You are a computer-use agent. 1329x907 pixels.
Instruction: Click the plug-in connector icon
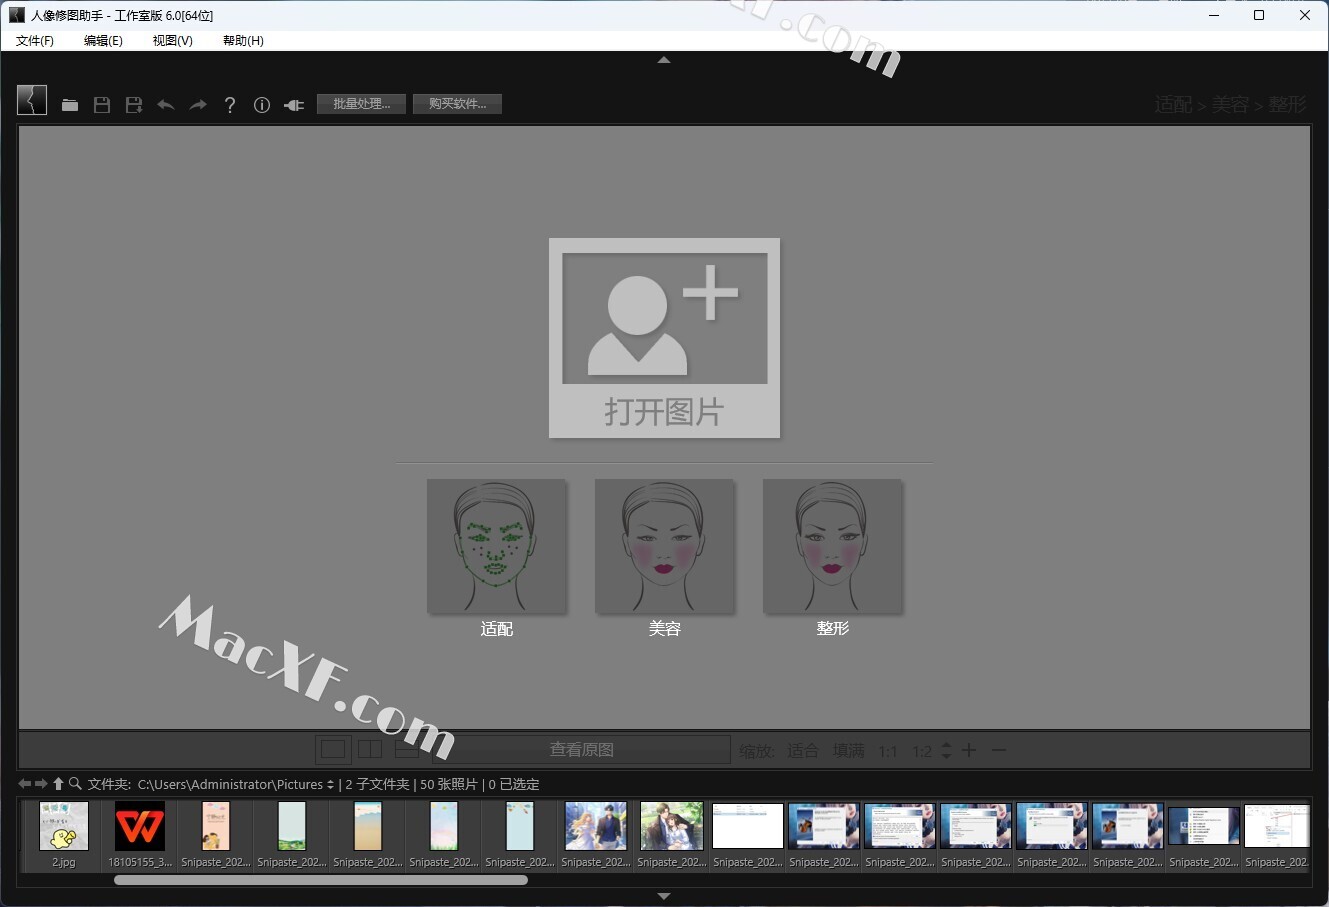tap(294, 105)
